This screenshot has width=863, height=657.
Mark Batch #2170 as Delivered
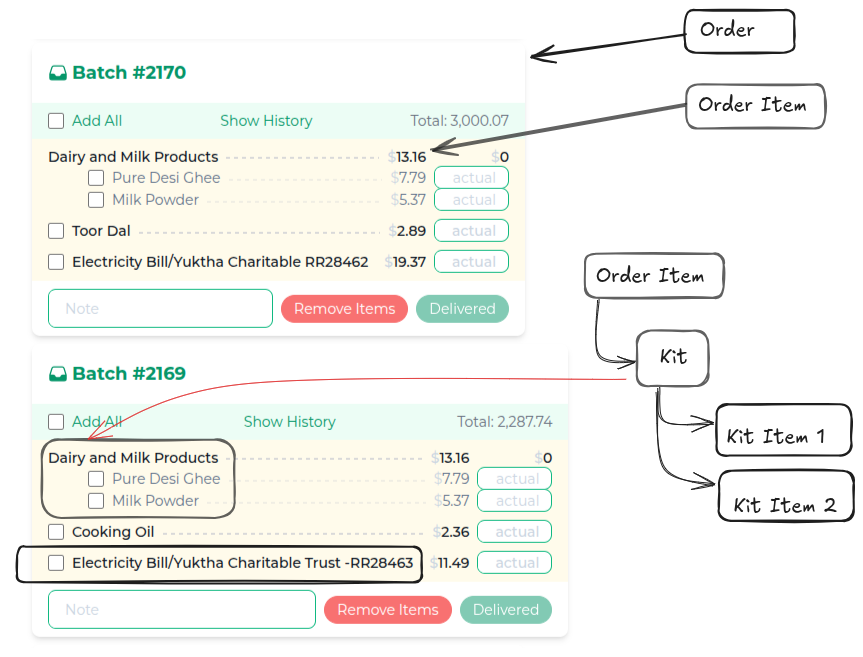point(462,309)
